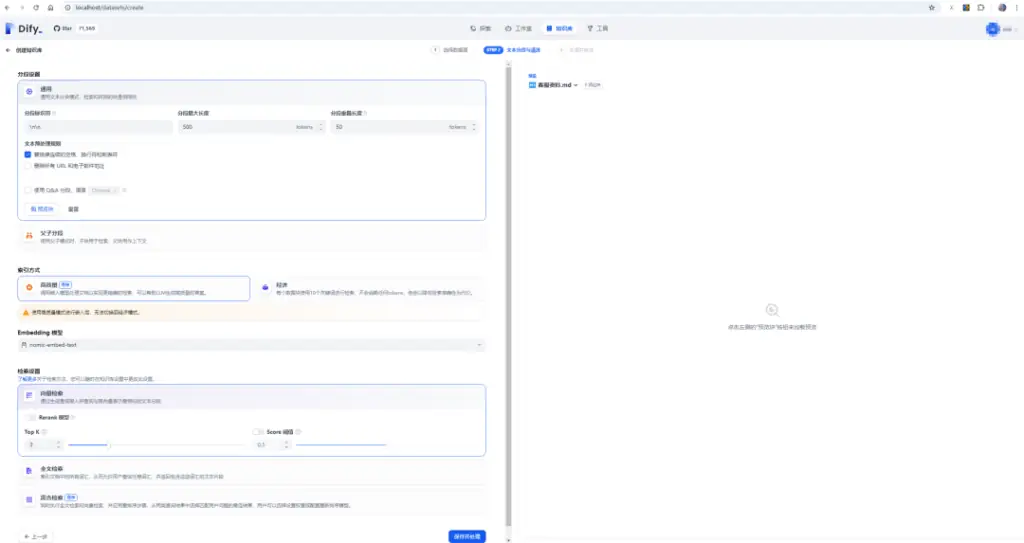Screen dimensions: 1024x543
Task: Expand the document file selector dropdown
Action: coord(554,85)
